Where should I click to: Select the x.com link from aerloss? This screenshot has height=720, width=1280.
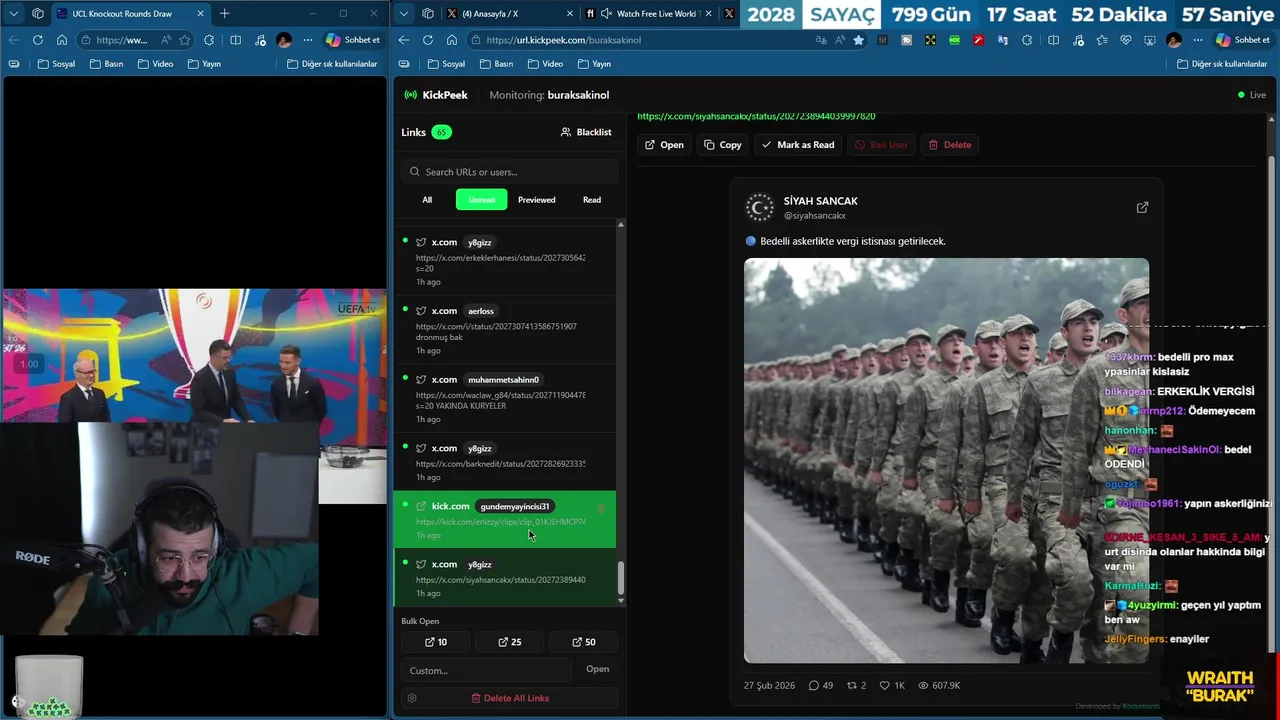[x=505, y=330]
